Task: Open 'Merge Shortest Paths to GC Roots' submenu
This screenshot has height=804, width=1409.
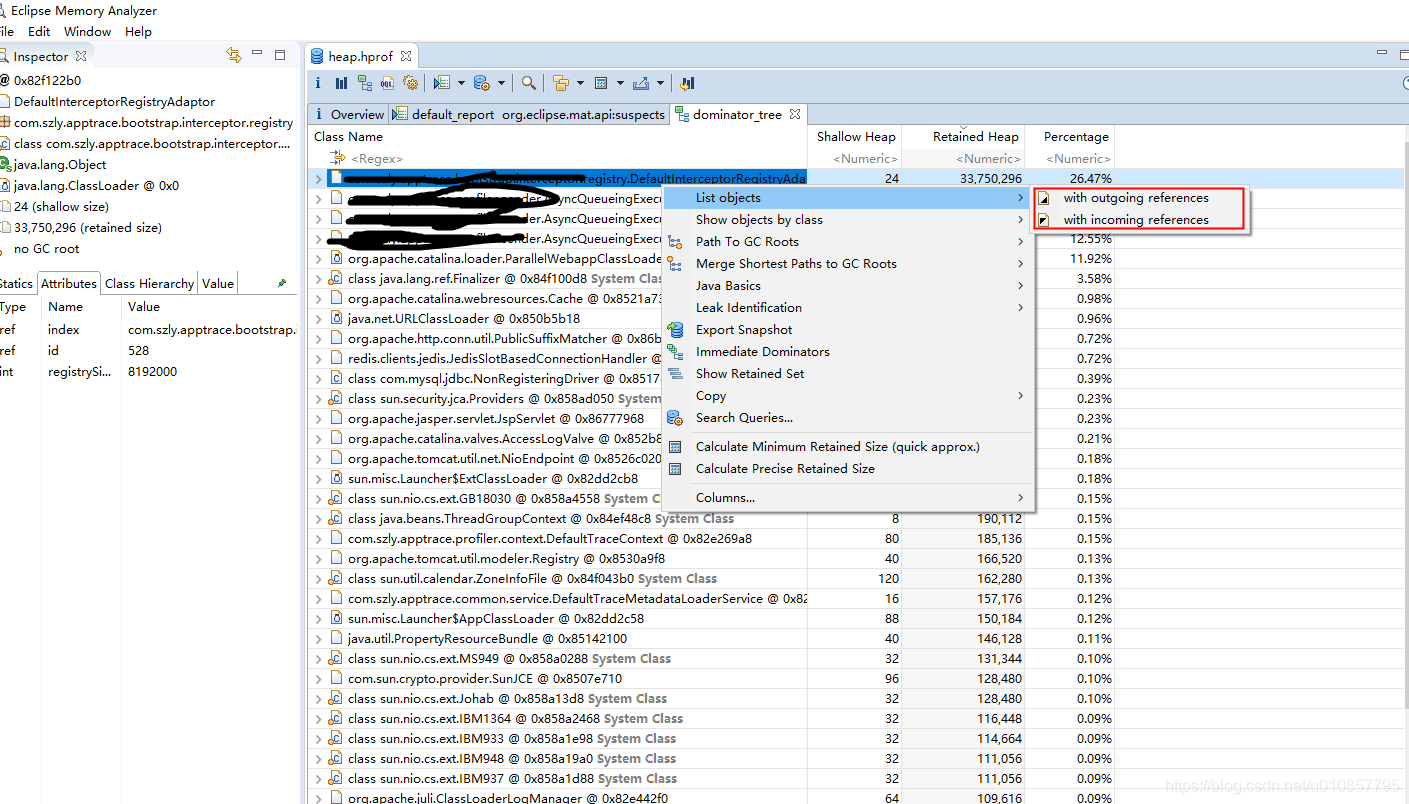Action: [847, 264]
